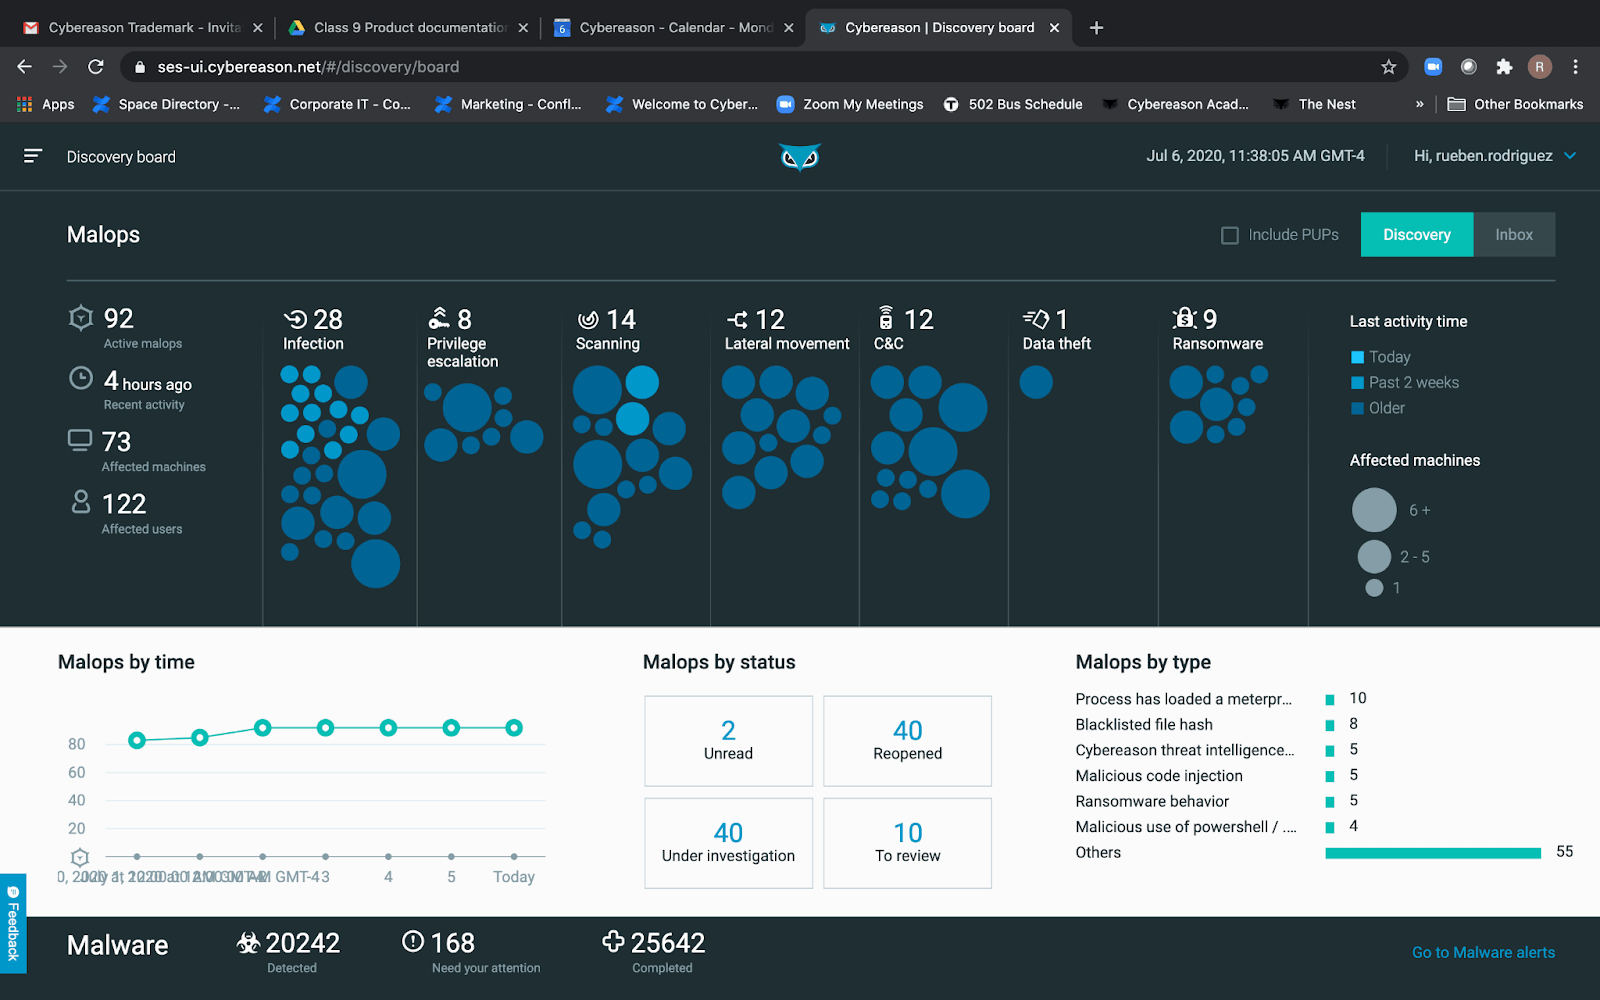The image size is (1600, 1000).
Task: Open the user account dropdown for rueben.rodriguez
Action: 1494,156
